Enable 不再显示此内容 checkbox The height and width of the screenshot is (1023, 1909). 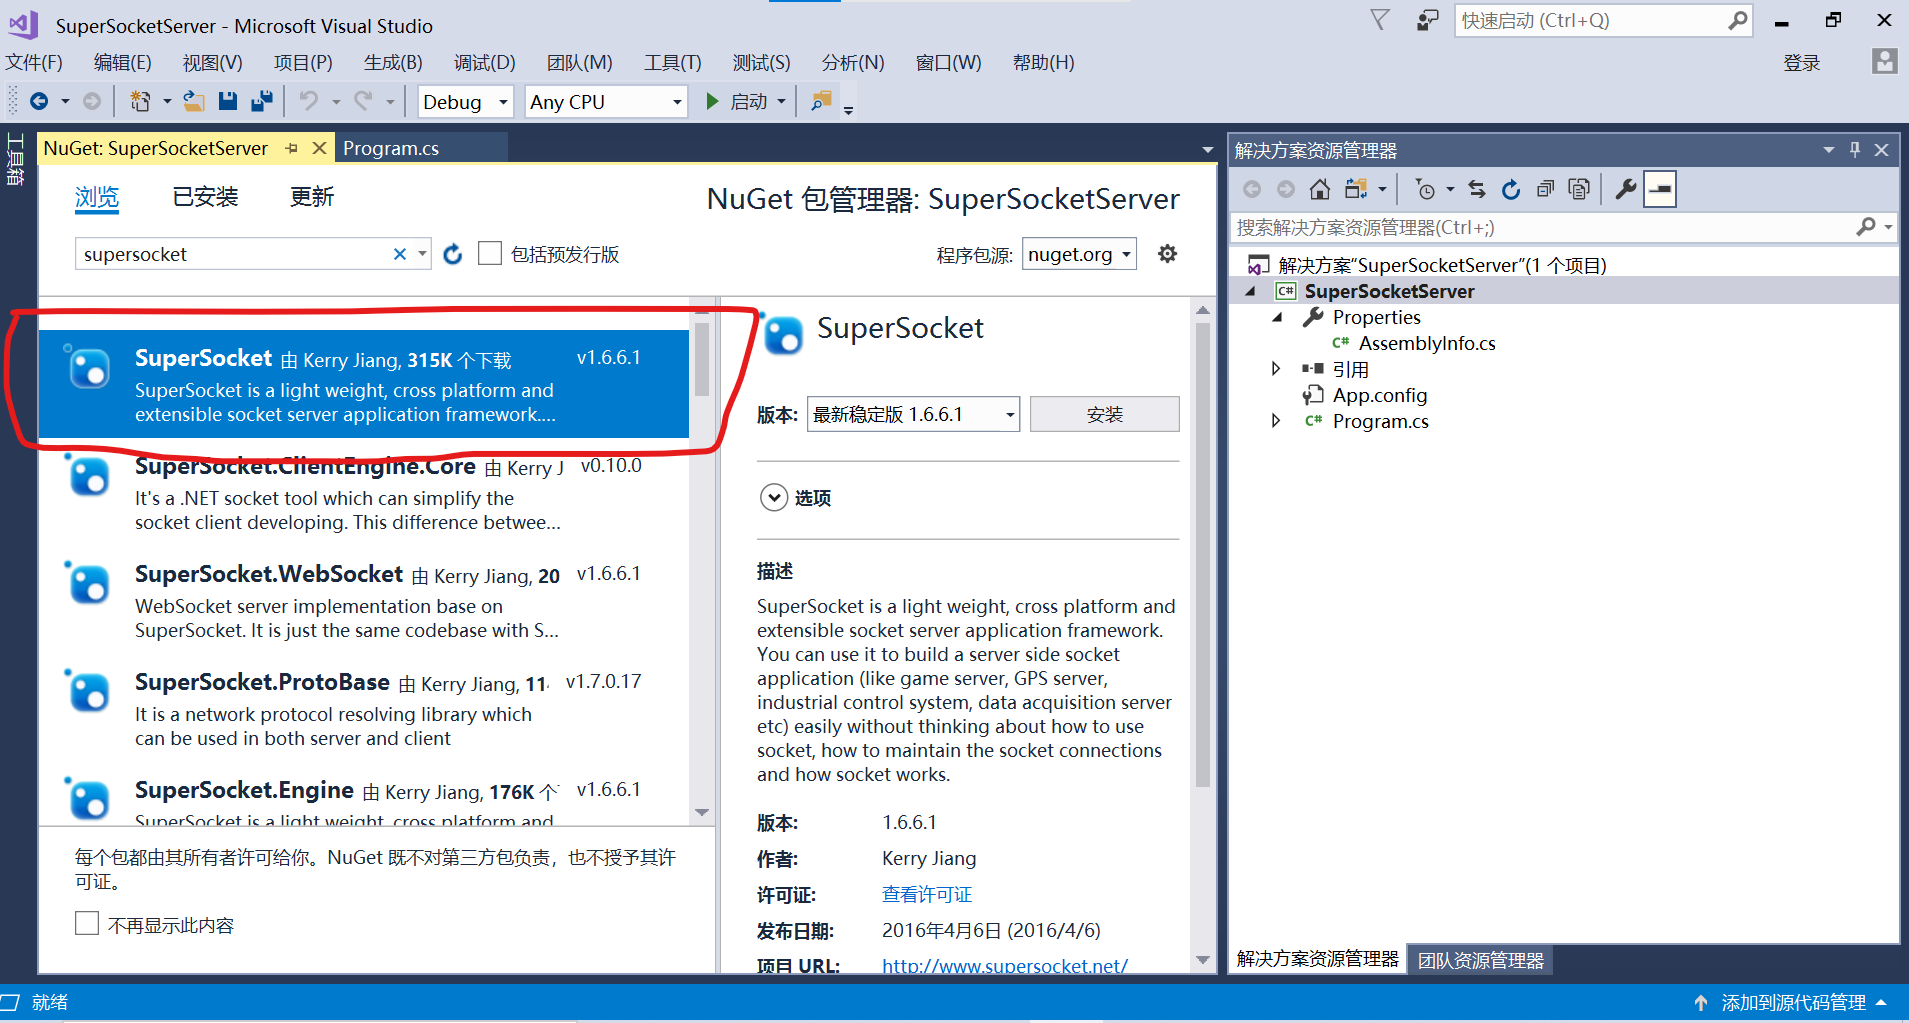click(x=87, y=923)
